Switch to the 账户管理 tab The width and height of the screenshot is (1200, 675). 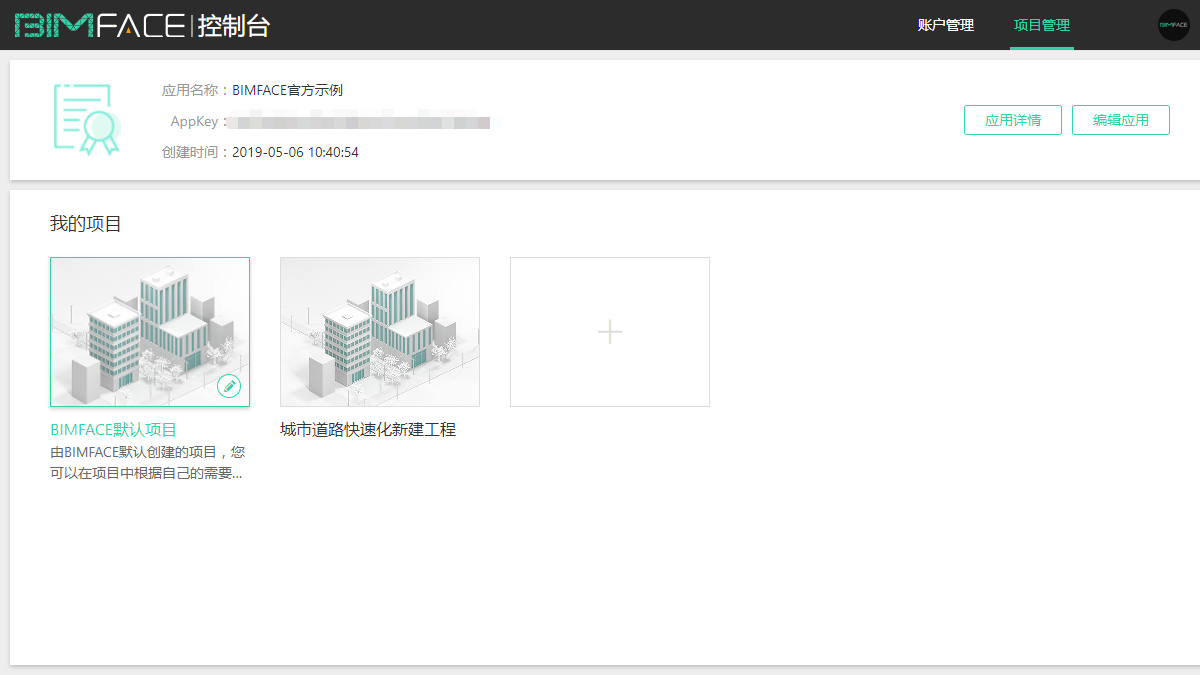tap(945, 25)
